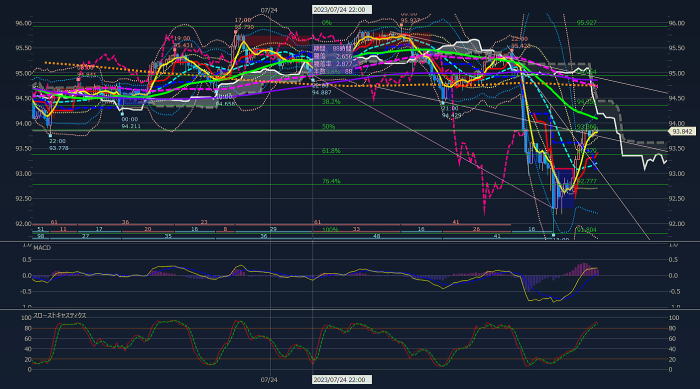Click the swing low label 22:00 93.776
Screen dimensions: 700x389
tap(58, 145)
